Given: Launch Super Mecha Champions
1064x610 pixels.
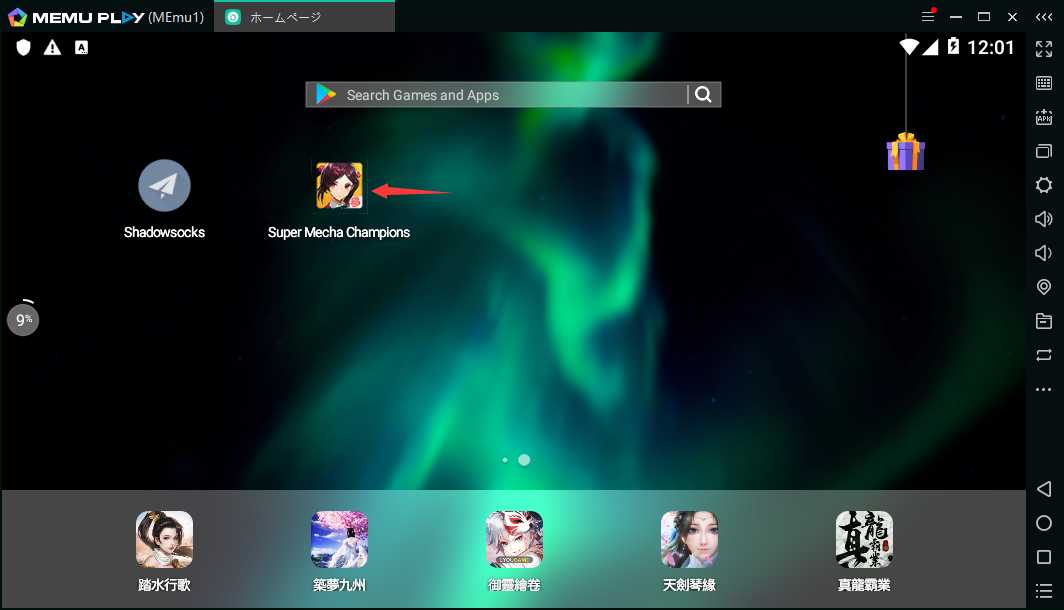Looking at the screenshot, I should [x=339, y=185].
